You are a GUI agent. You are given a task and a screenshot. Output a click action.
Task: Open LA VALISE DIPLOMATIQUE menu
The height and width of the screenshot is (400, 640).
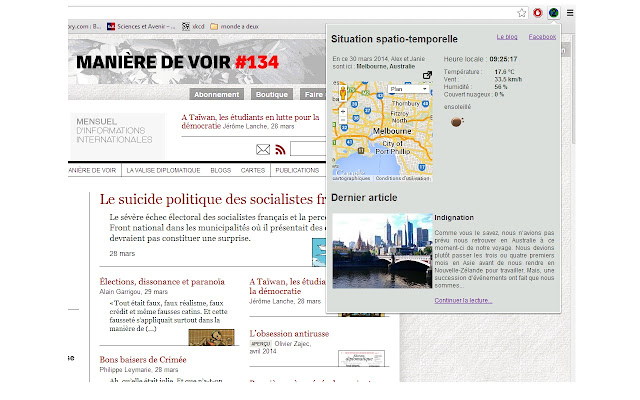pos(163,170)
